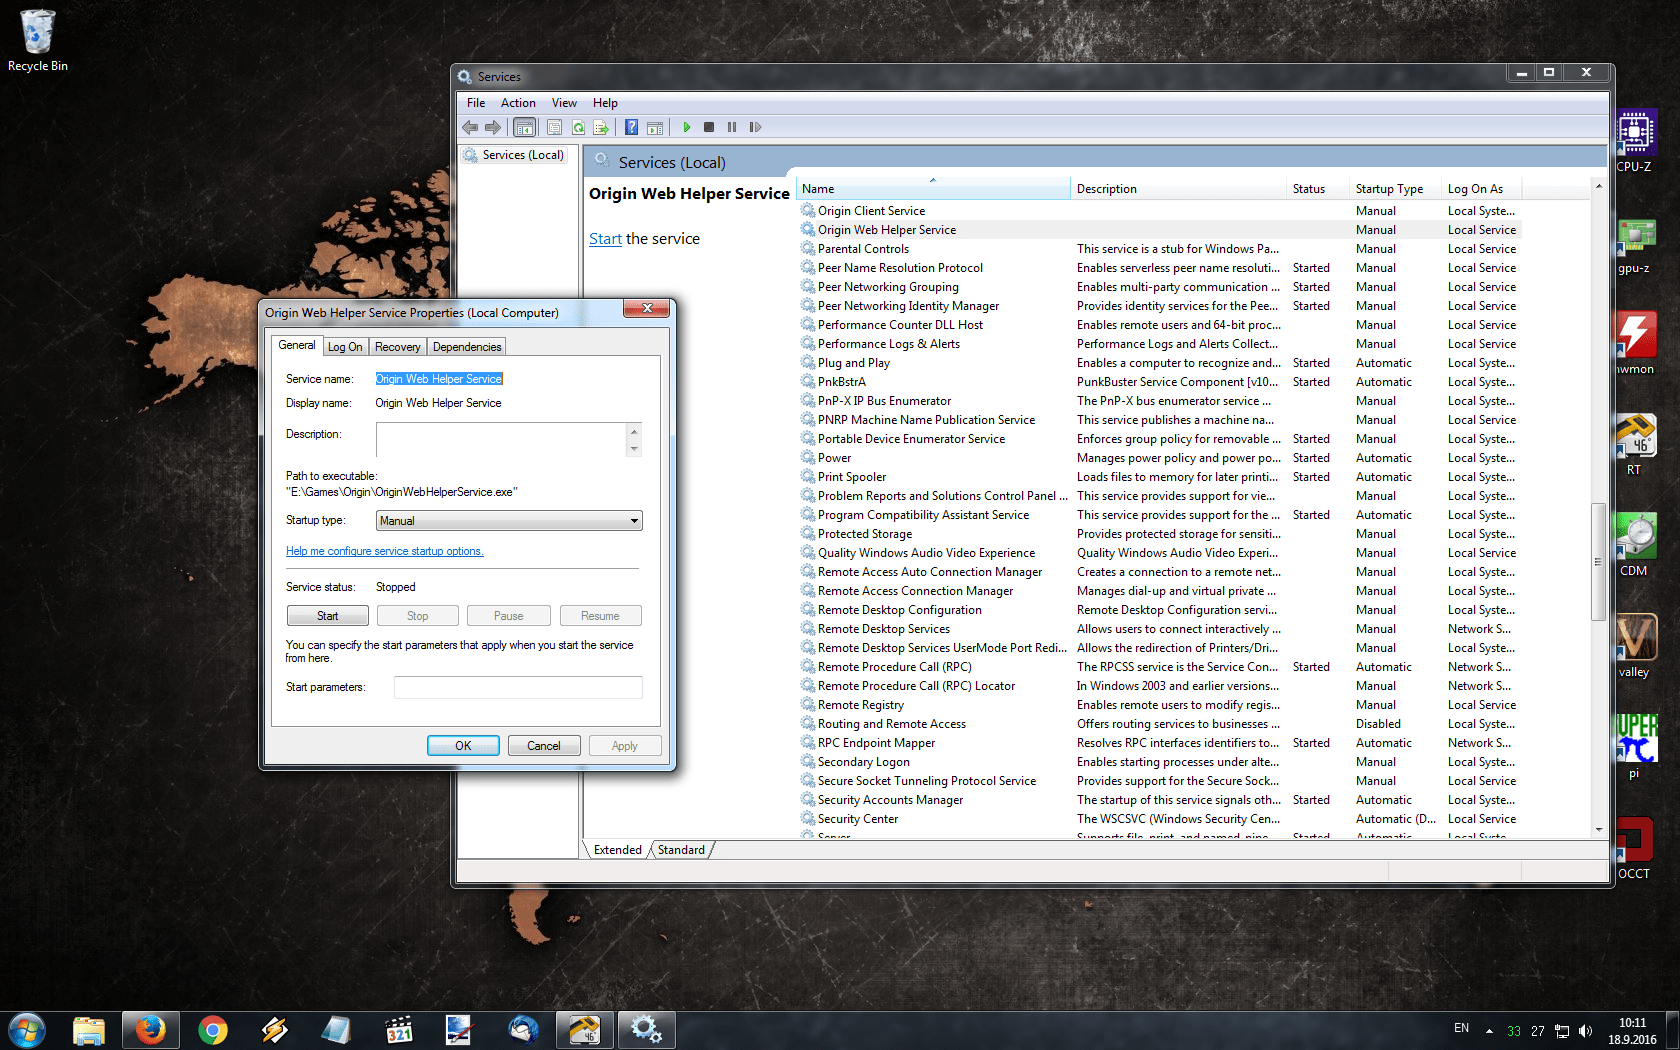Open Media Player Classic from the taskbar
Image resolution: width=1680 pixels, height=1050 pixels.
click(x=399, y=1030)
